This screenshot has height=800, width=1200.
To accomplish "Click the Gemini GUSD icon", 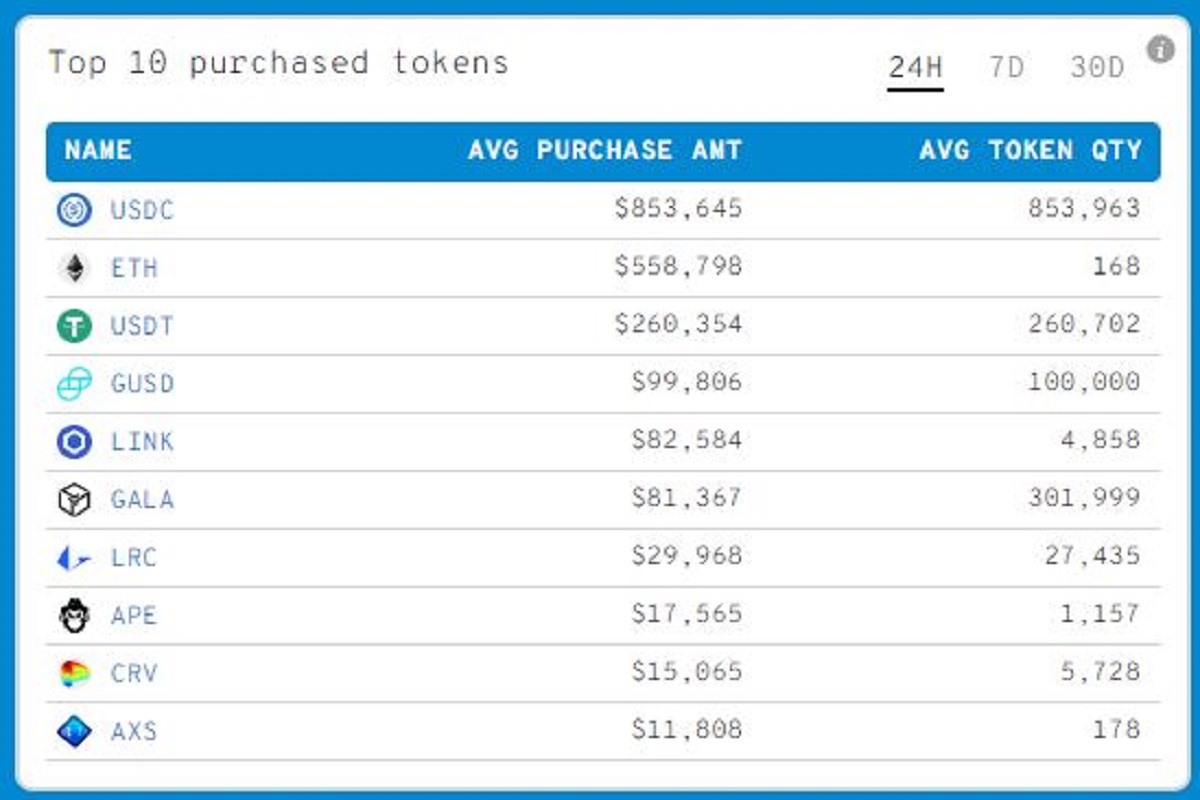I will coord(74,384).
